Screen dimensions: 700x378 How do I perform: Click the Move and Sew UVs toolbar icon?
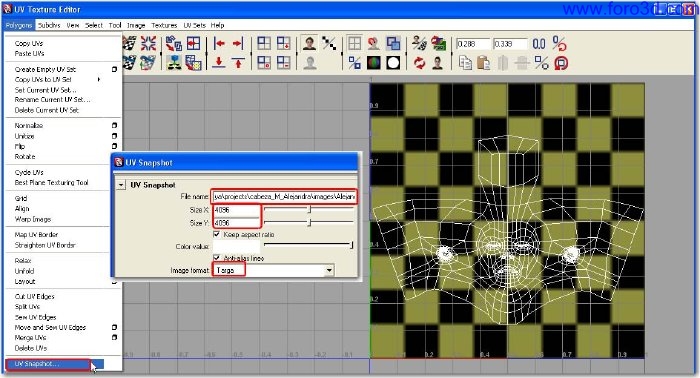coord(174,44)
